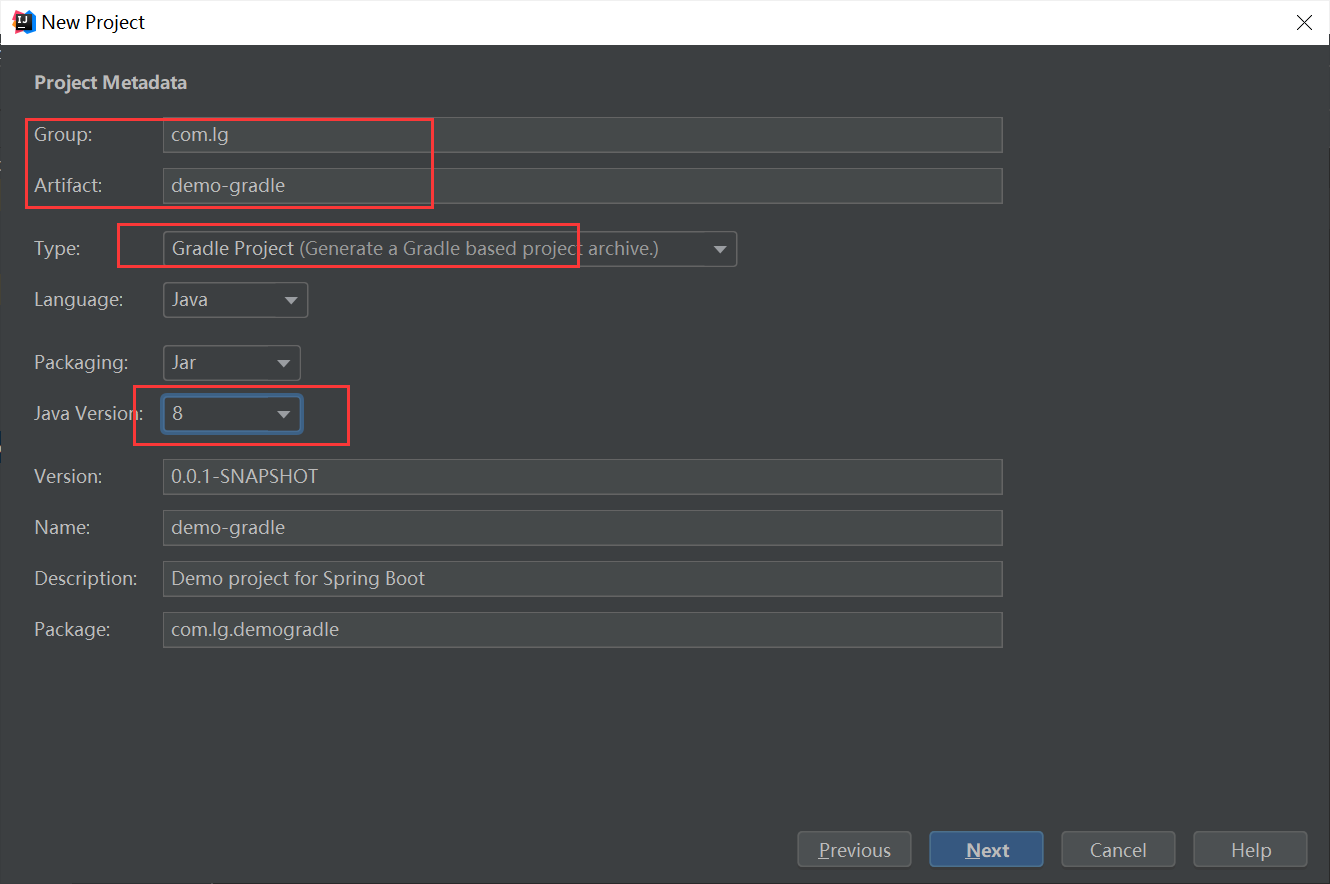Click the Group label
This screenshot has height=884, width=1330.
tap(63, 135)
